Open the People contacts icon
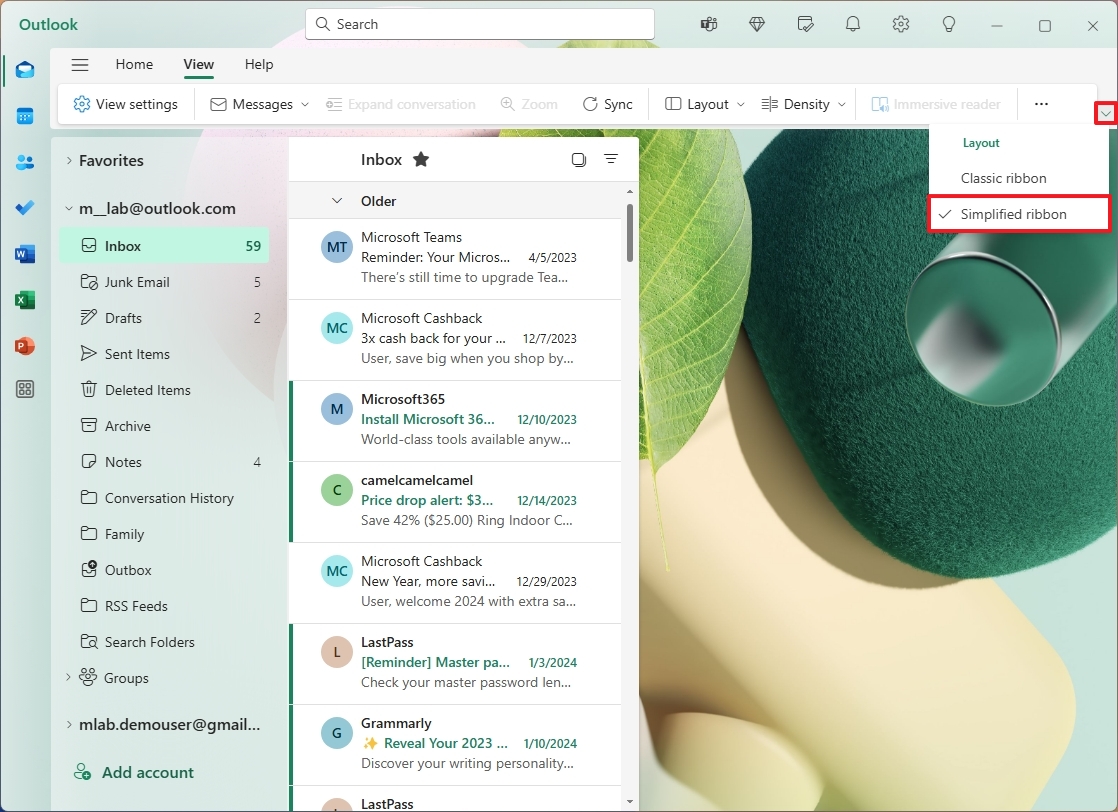 tap(25, 163)
